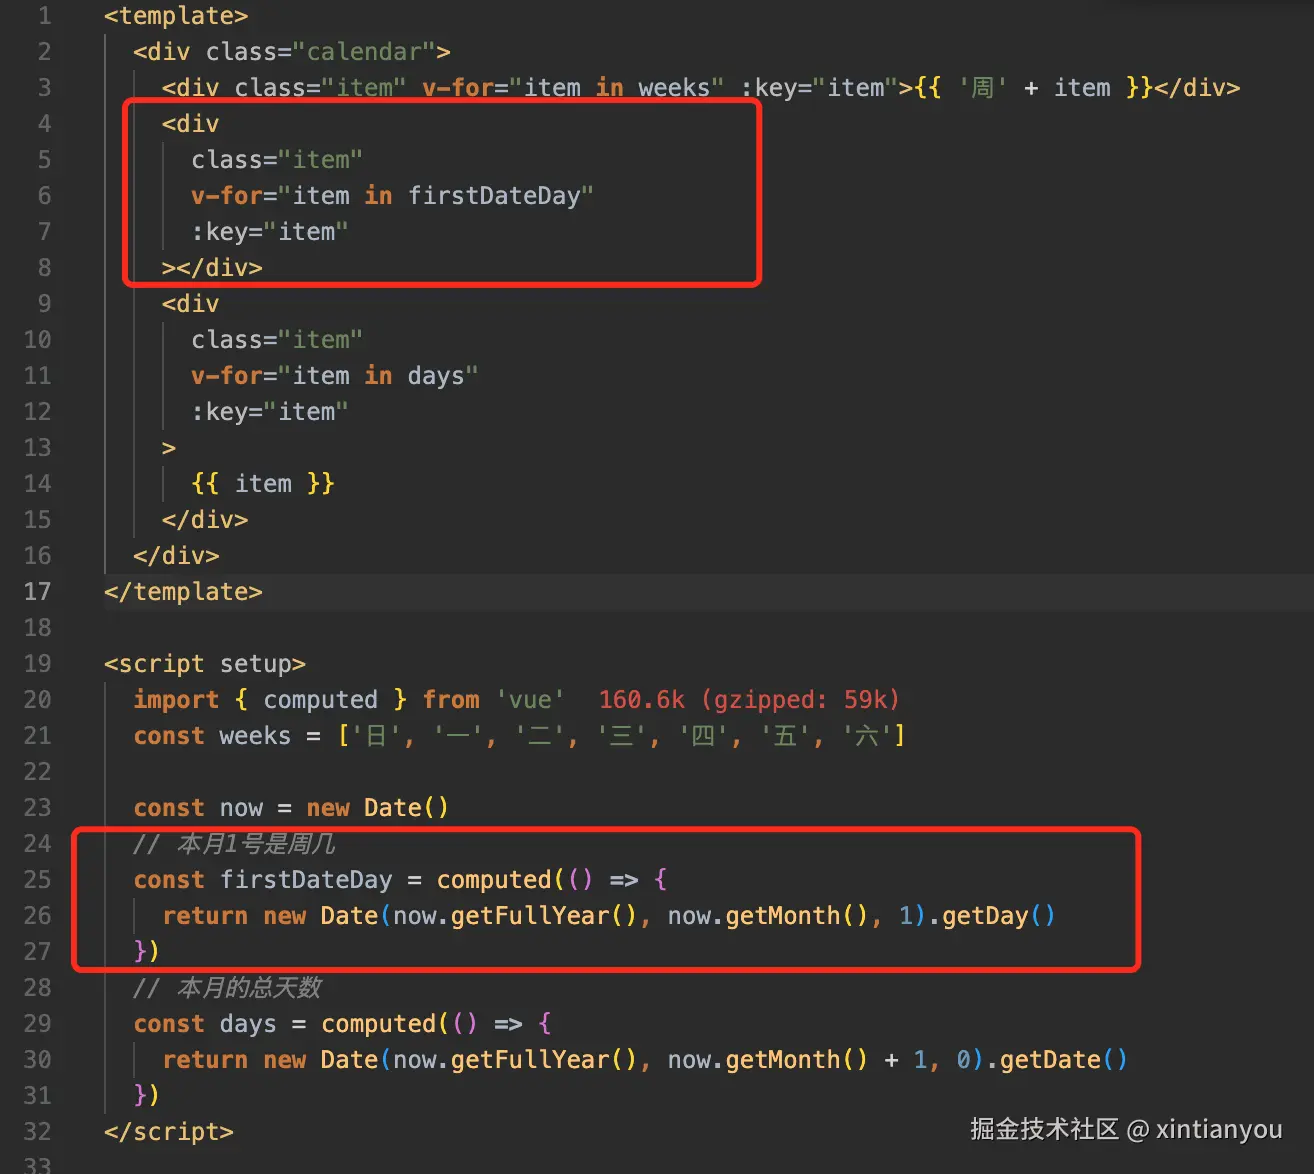Click the comment "// 本月的总天数"
The height and width of the screenshot is (1174, 1314).
coord(227,988)
